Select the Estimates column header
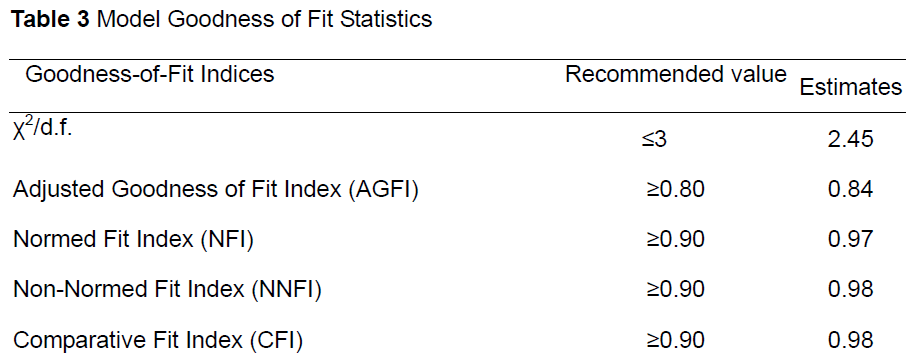This screenshot has height=361, width=911. click(x=851, y=88)
